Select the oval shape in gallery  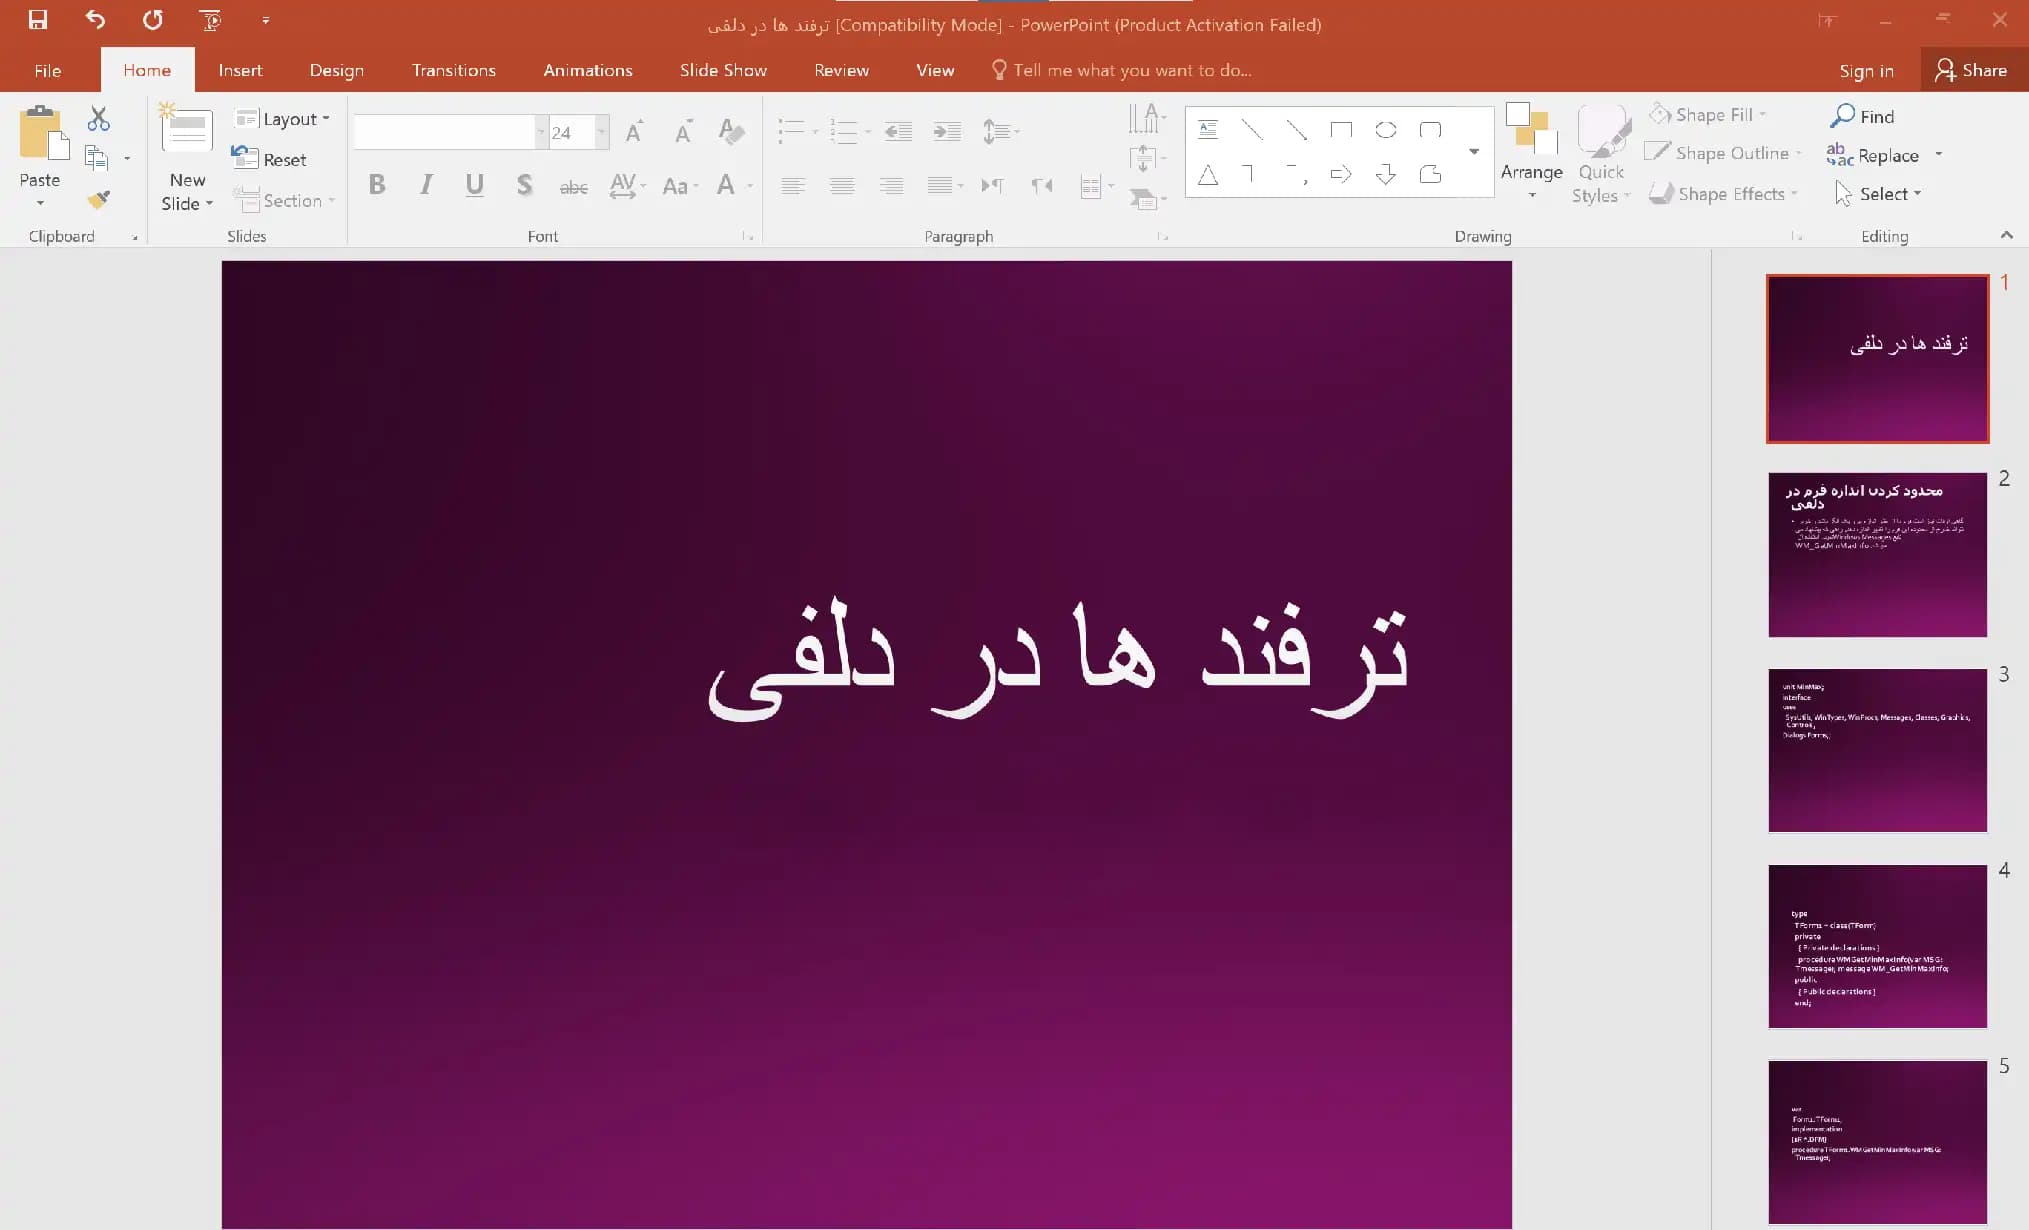(1385, 130)
